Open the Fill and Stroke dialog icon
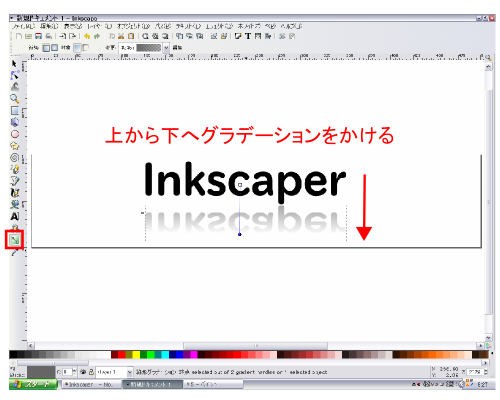This screenshot has width=500, height=400. (x=238, y=36)
